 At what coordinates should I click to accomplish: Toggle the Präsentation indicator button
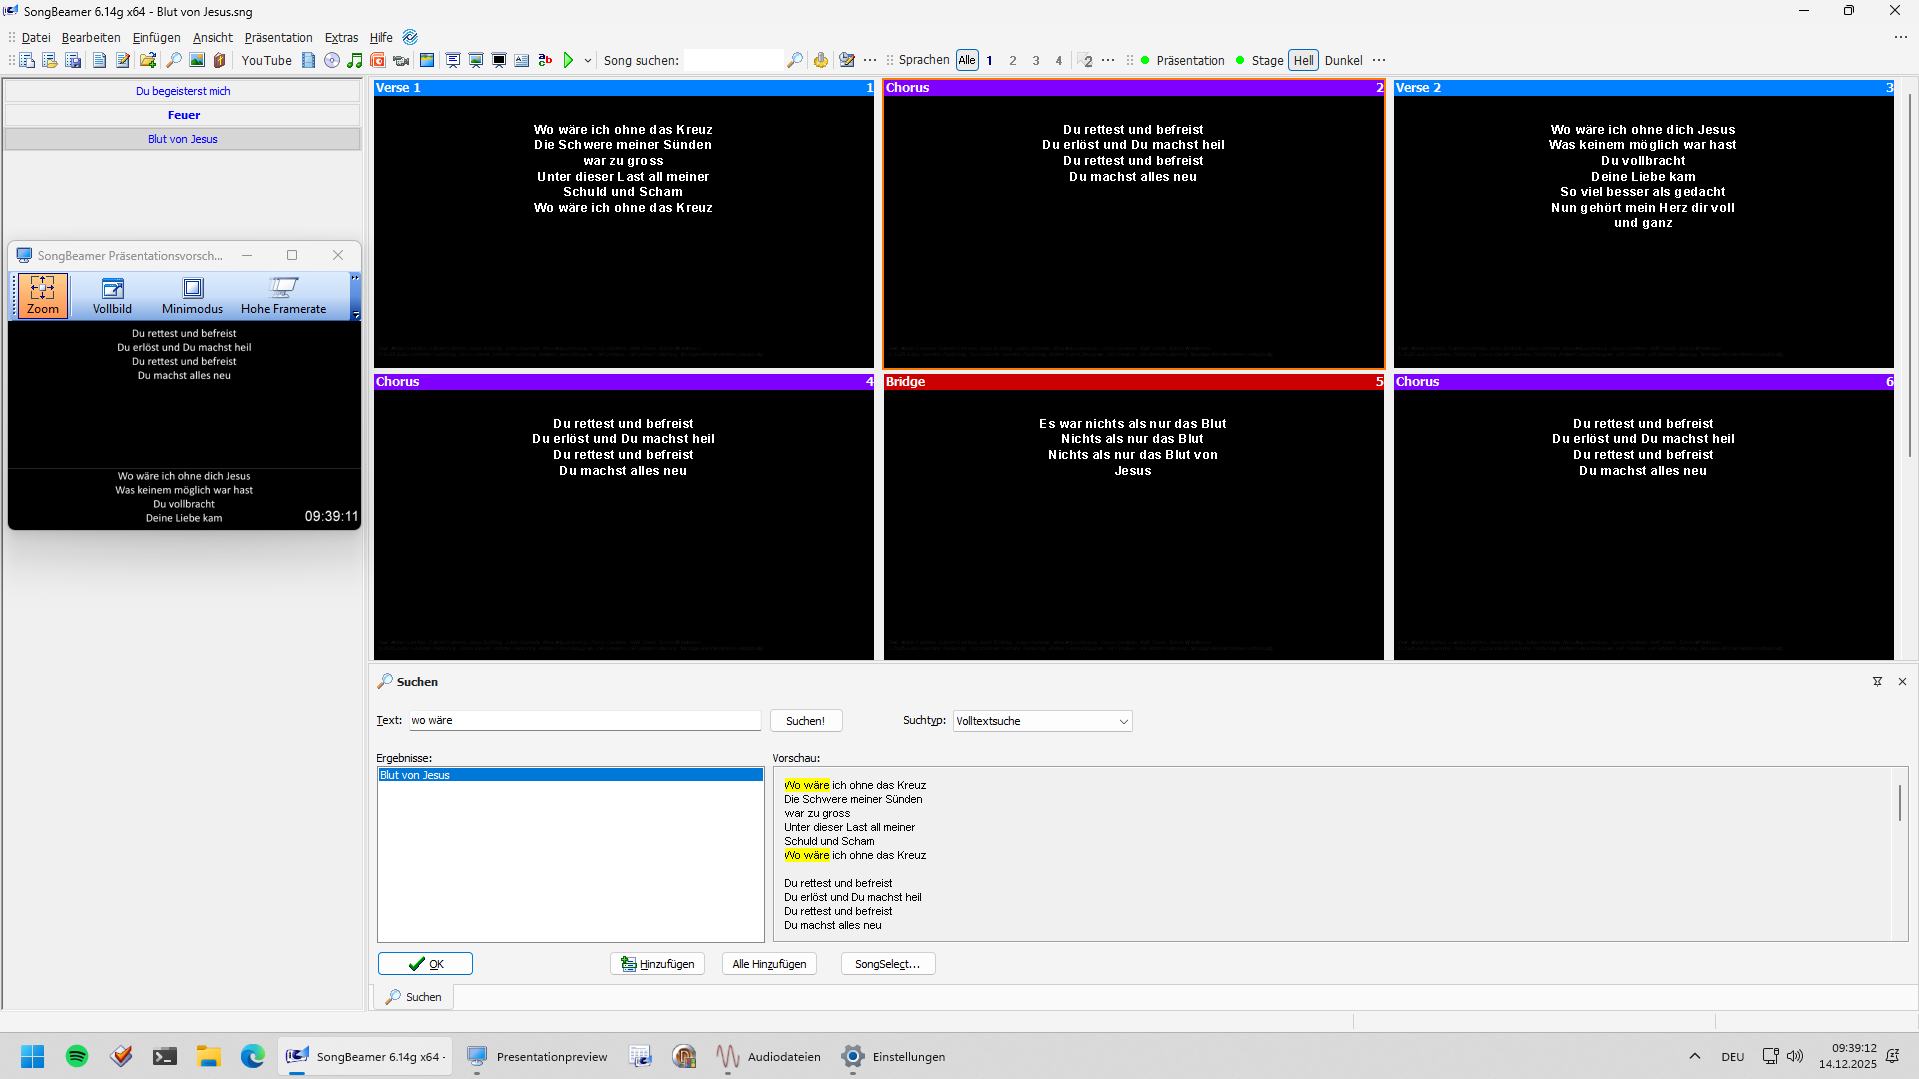pyautogui.click(x=1182, y=61)
